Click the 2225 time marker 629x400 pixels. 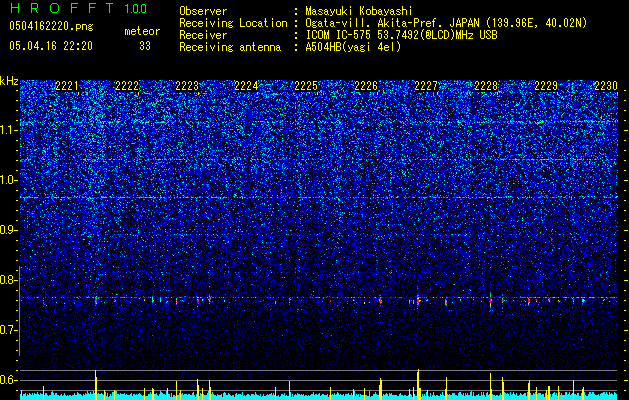pyautogui.click(x=306, y=86)
